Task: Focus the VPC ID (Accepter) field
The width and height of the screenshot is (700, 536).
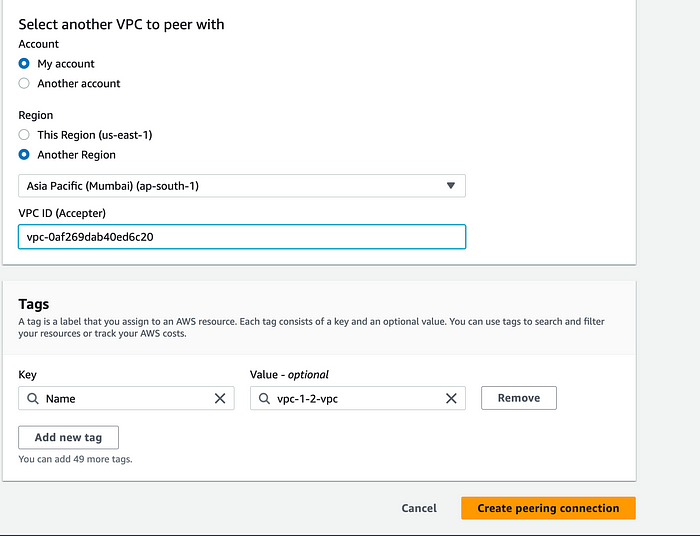Action: (x=242, y=237)
